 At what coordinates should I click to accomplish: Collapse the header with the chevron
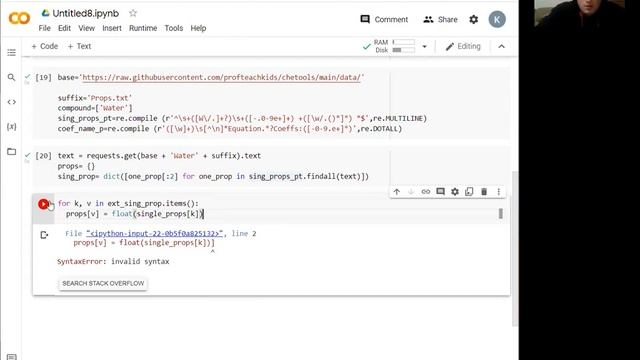pyautogui.click(x=502, y=47)
